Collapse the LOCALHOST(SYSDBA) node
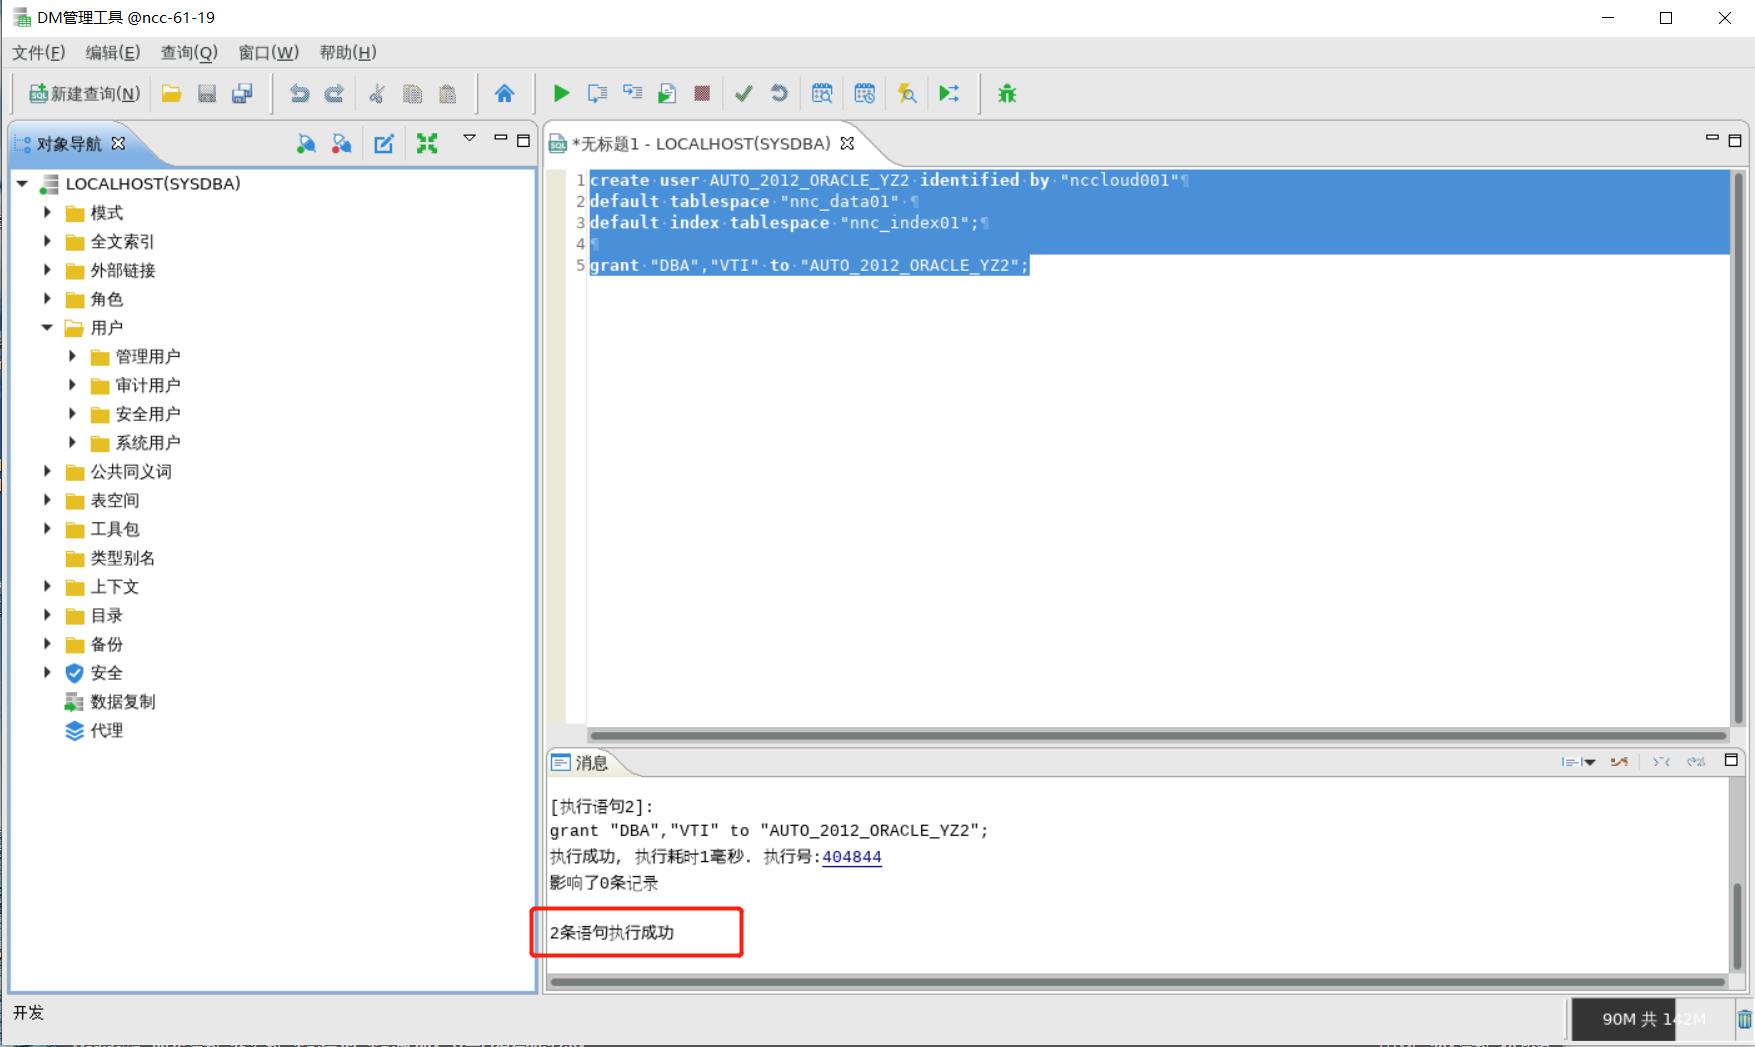Image resolution: width=1755 pixels, height=1047 pixels. point(22,184)
